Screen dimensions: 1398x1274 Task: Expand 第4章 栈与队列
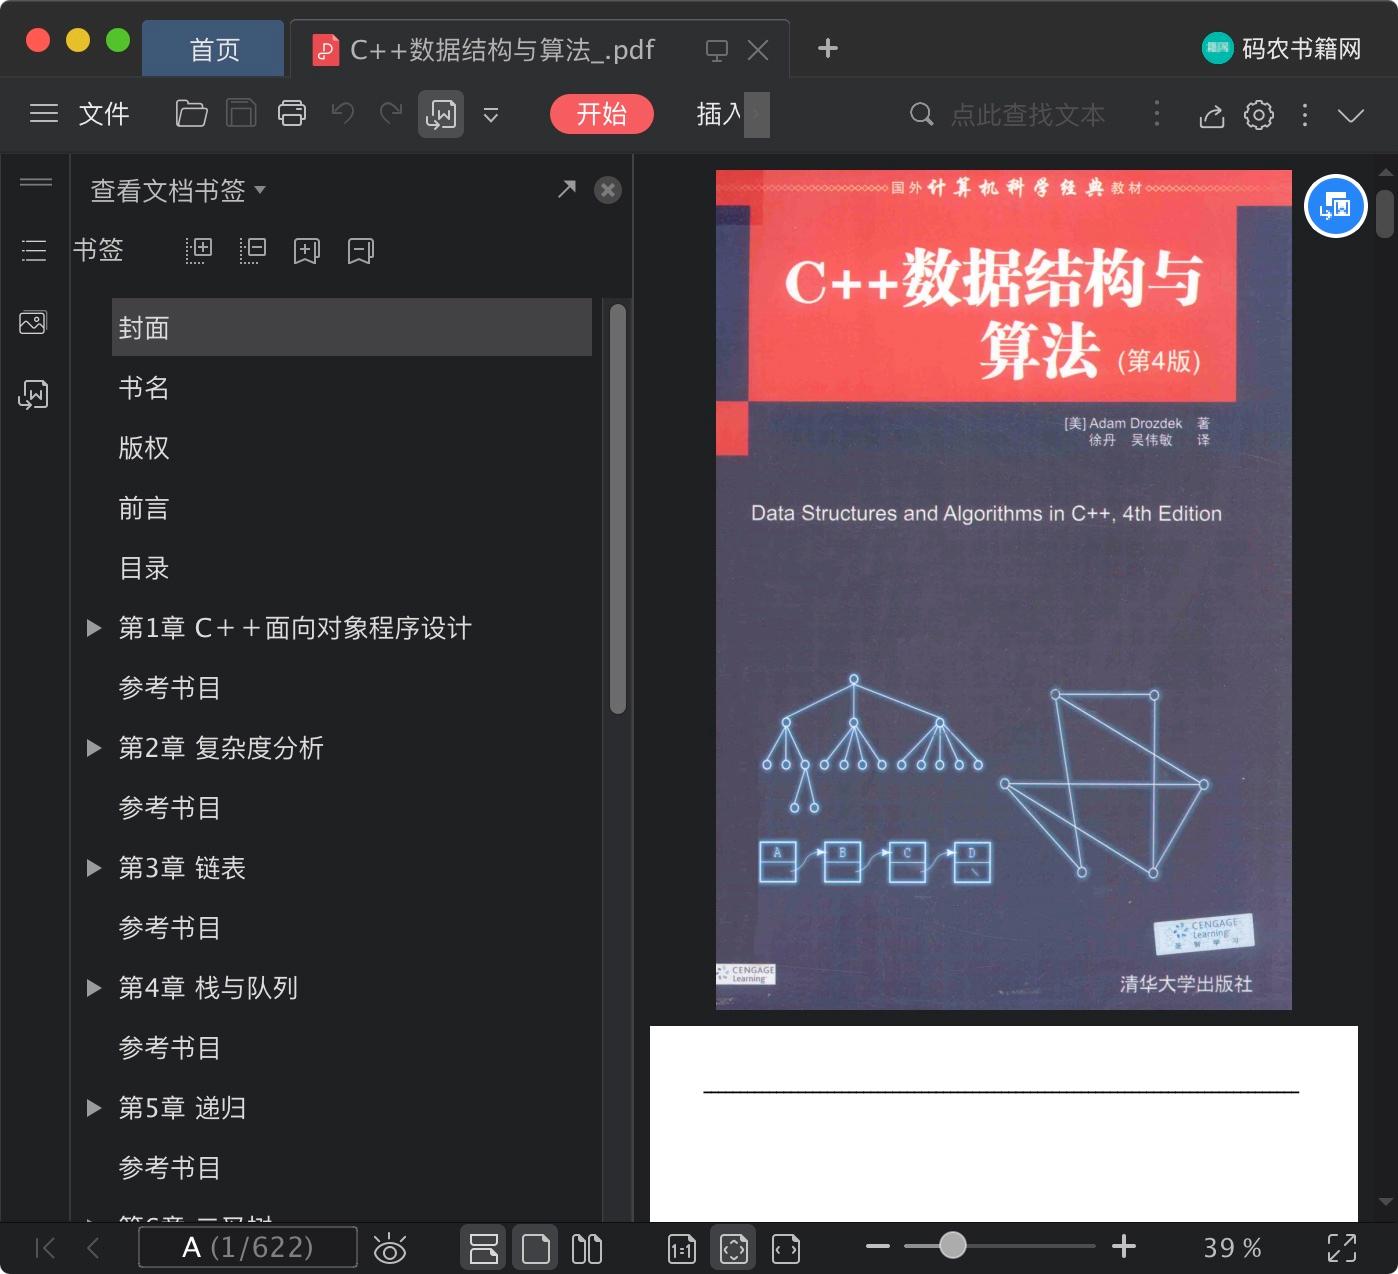pos(94,988)
